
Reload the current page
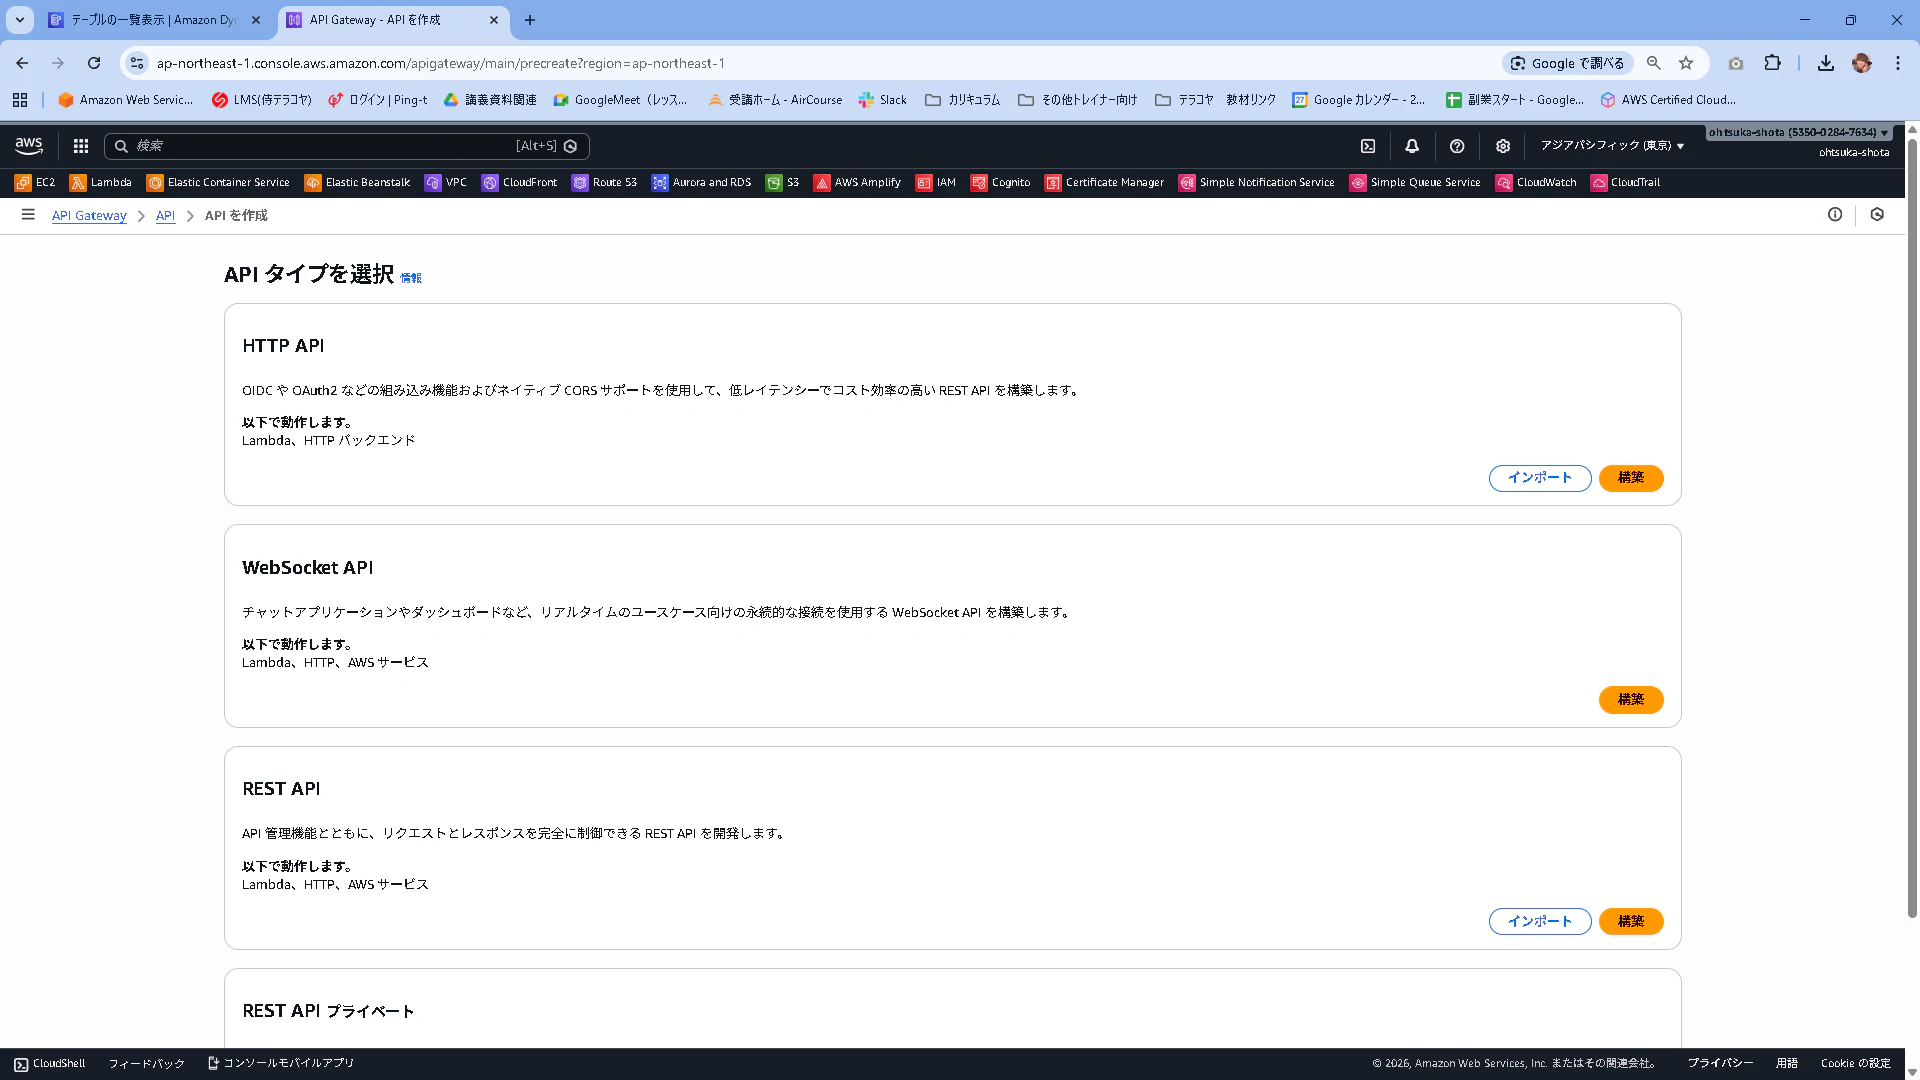94,63
